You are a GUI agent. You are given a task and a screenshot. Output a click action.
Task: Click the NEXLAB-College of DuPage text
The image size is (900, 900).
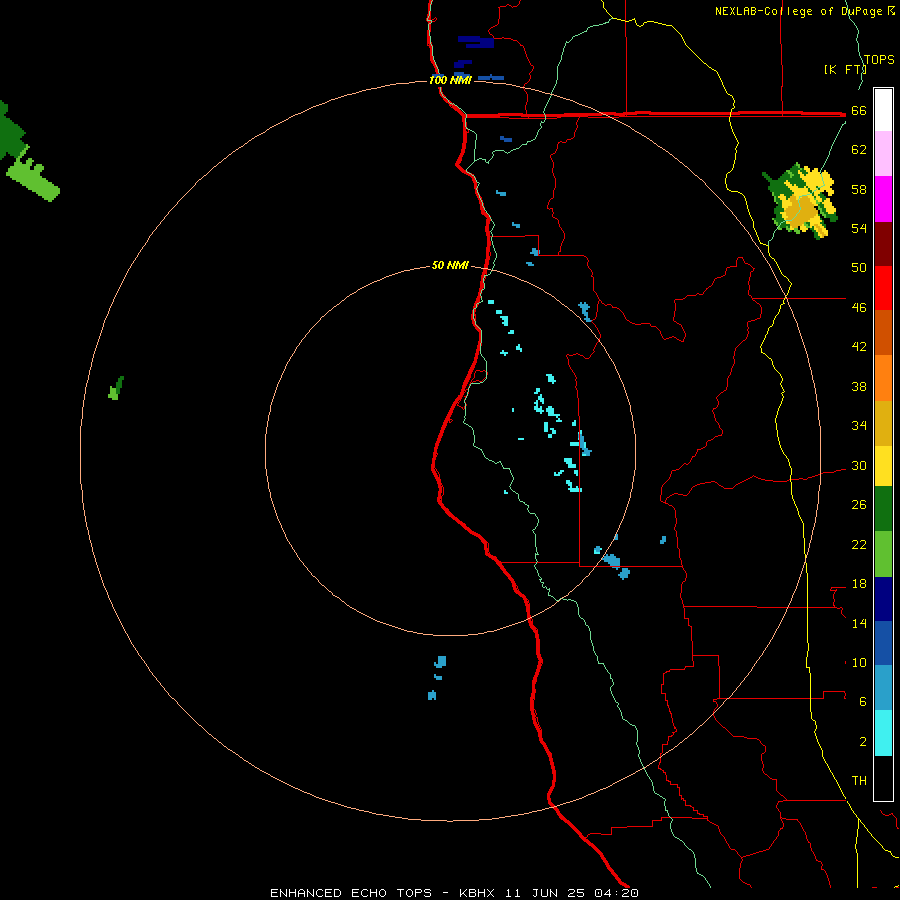click(800, 11)
